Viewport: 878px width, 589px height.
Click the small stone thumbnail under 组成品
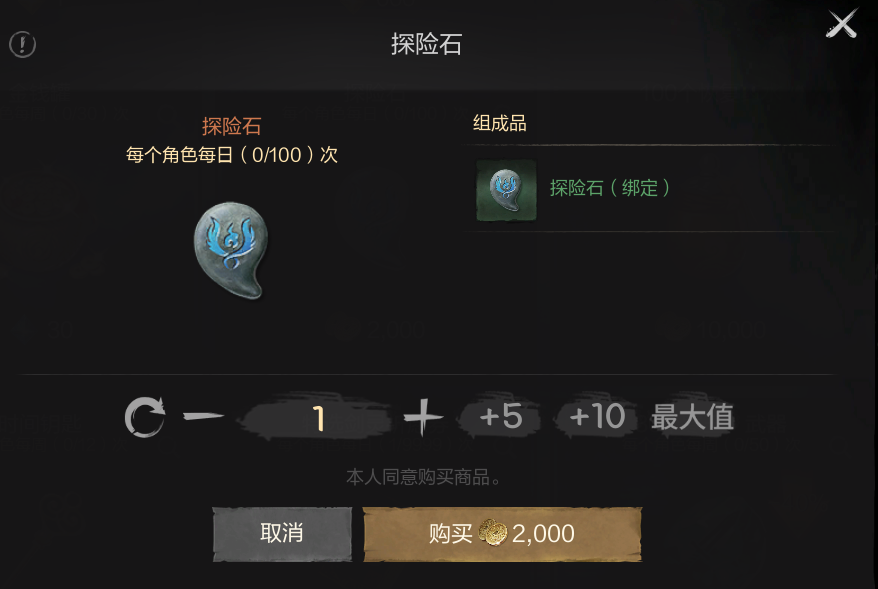506,190
